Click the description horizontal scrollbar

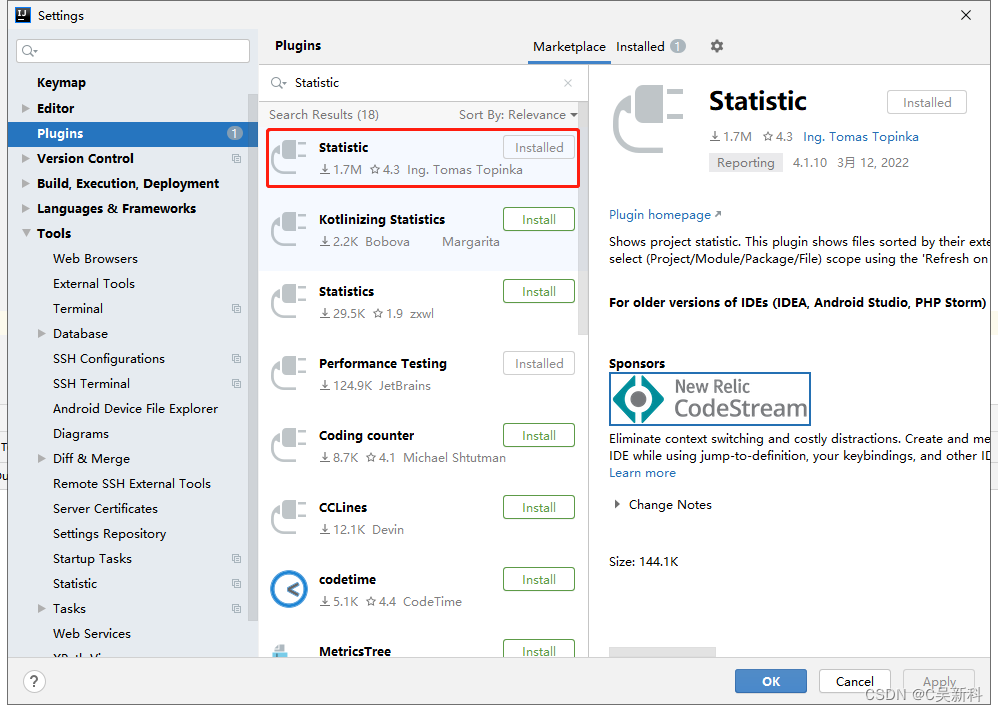[662, 652]
